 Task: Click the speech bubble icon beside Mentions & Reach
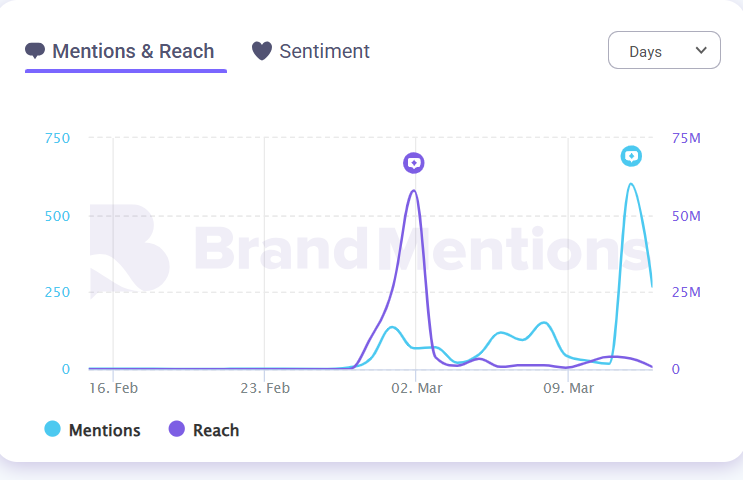(x=36, y=51)
